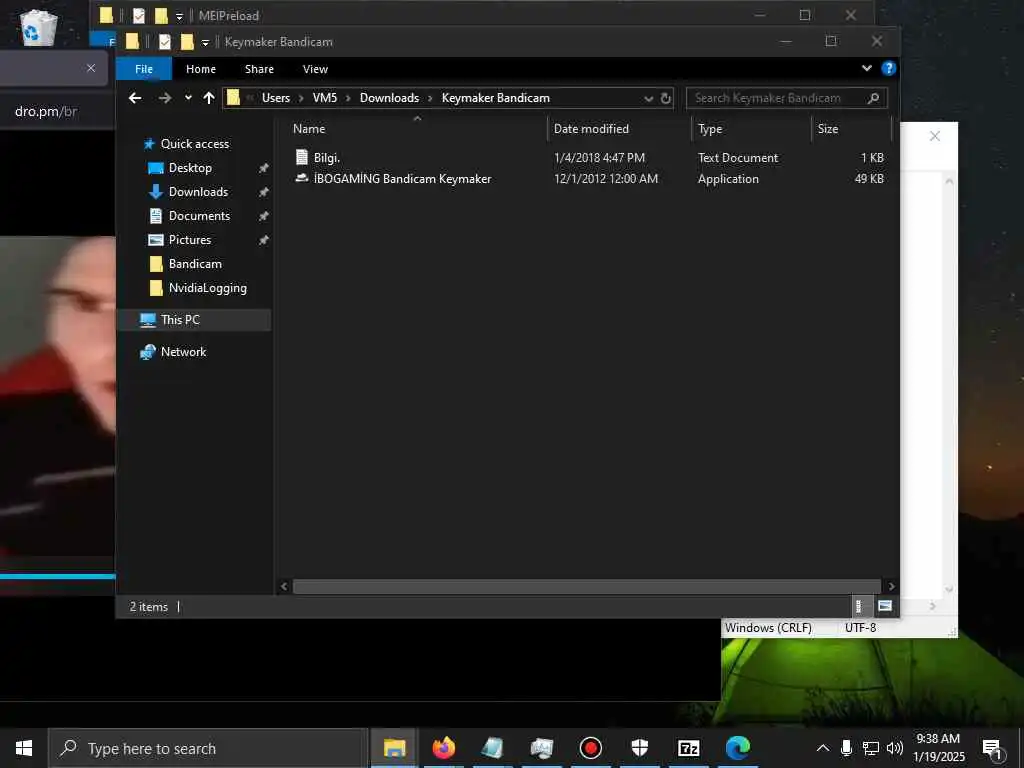
Task: Go up one folder level arrow
Action: tap(209, 98)
